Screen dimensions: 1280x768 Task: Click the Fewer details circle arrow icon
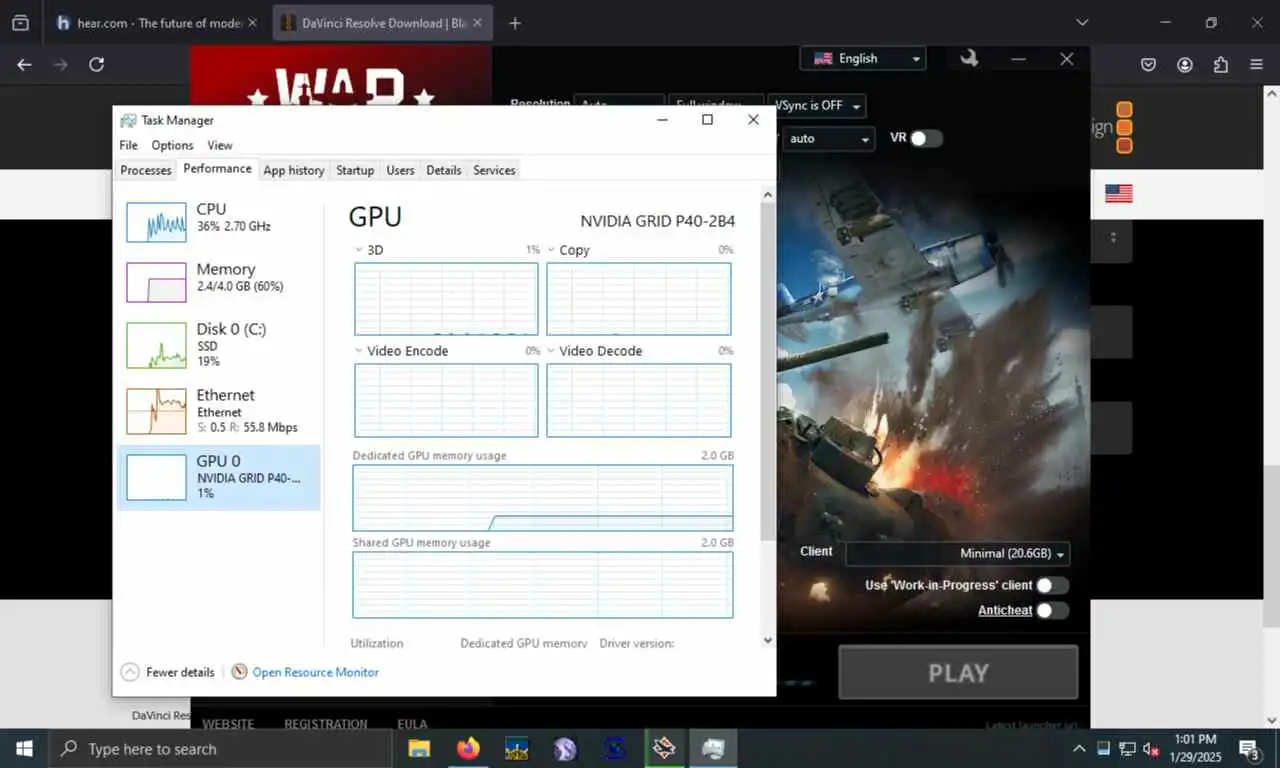point(130,672)
